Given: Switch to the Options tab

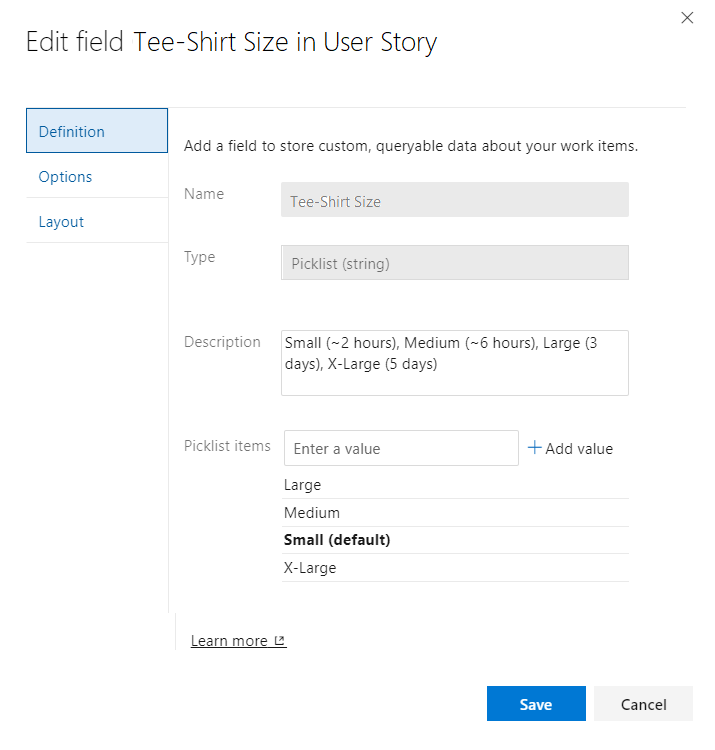Looking at the screenshot, I should [97, 176].
